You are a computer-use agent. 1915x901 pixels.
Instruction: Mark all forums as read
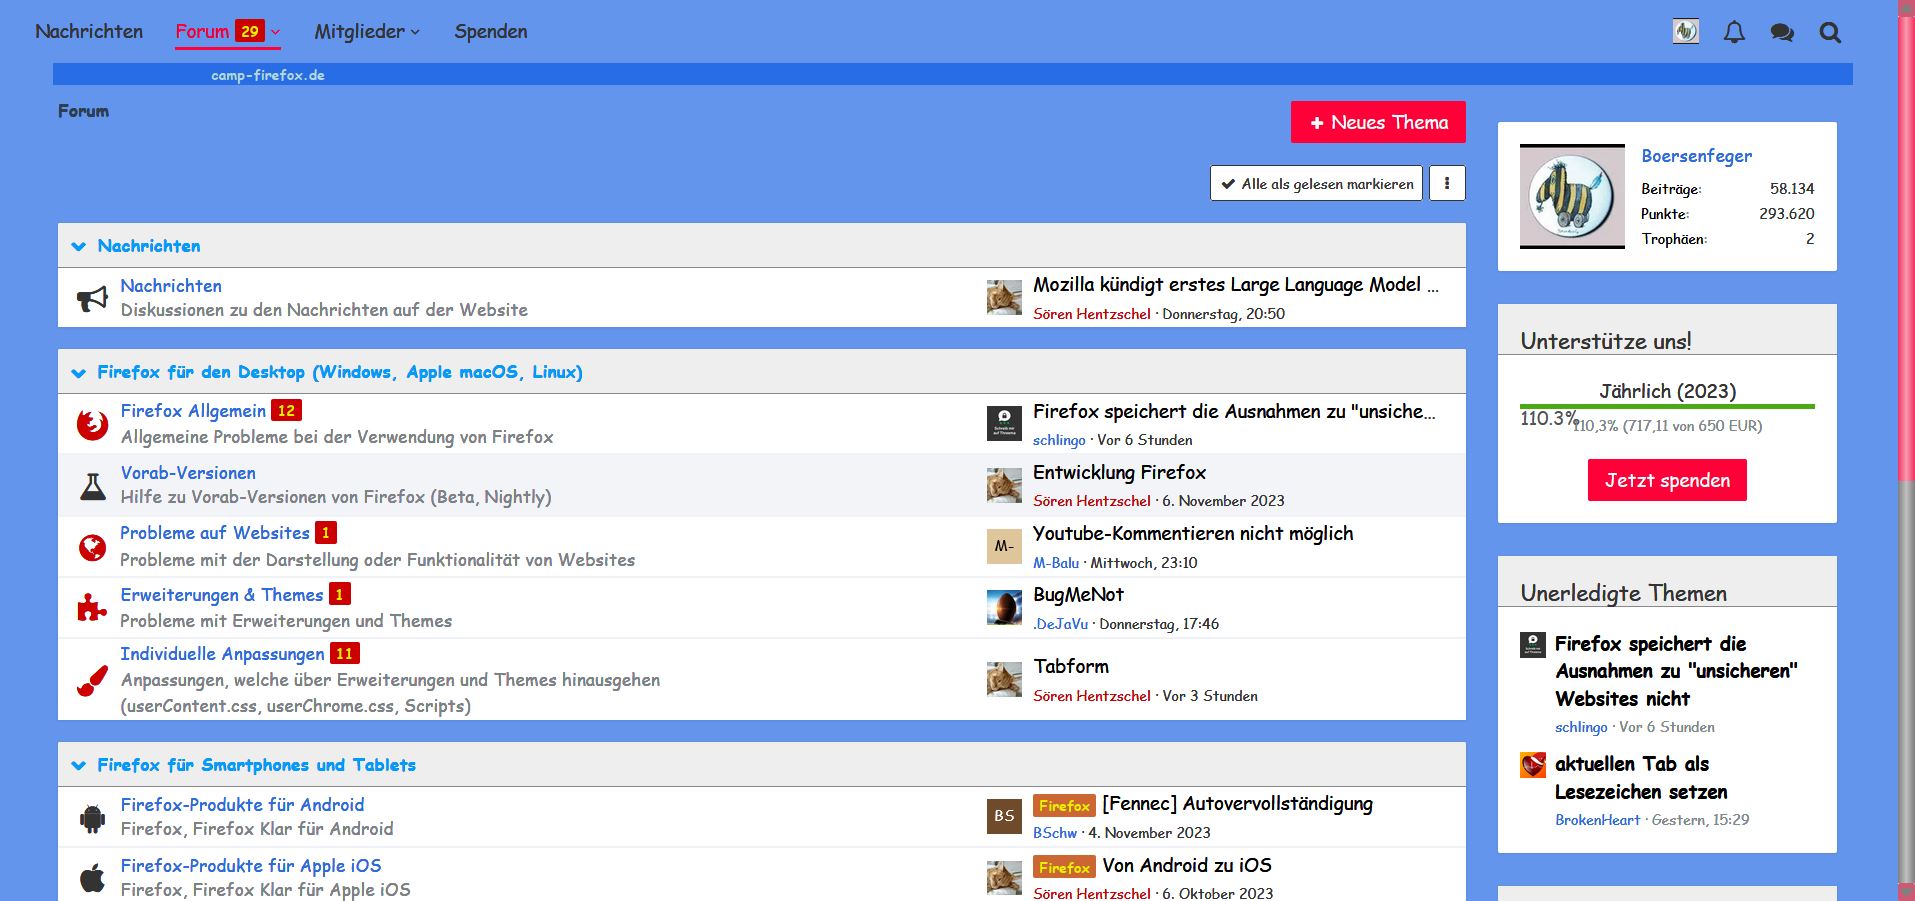(x=1316, y=183)
